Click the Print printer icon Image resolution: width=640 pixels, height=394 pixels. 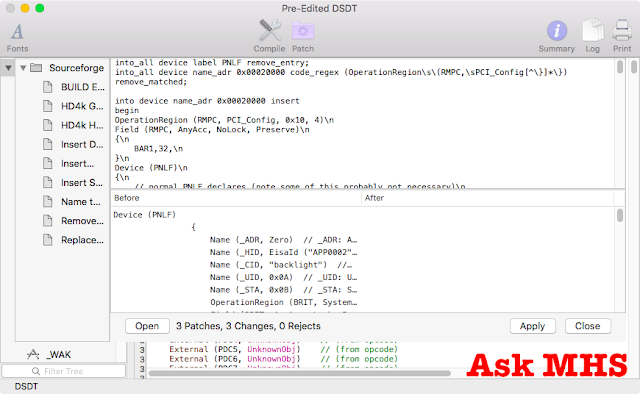(622, 30)
